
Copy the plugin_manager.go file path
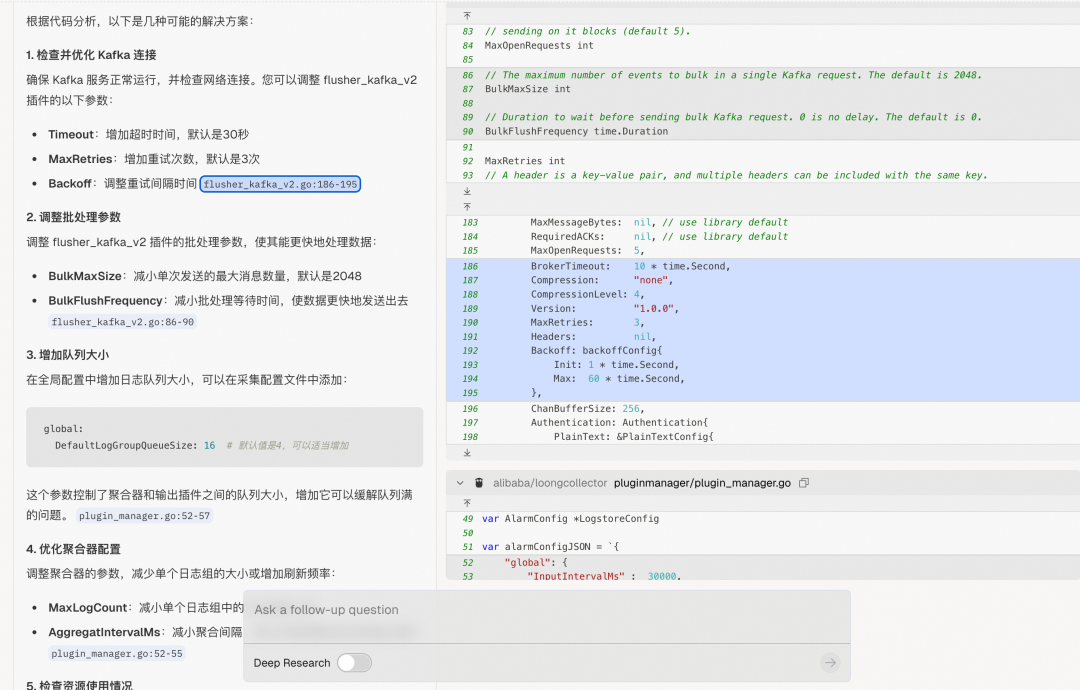[804, 483]
